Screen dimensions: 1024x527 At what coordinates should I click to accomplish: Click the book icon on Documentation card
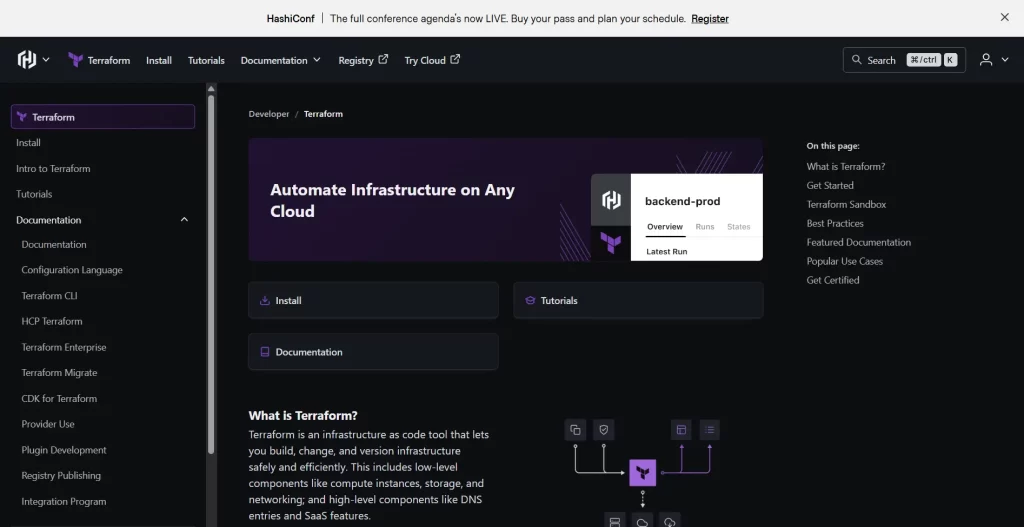tap(264, 351)
